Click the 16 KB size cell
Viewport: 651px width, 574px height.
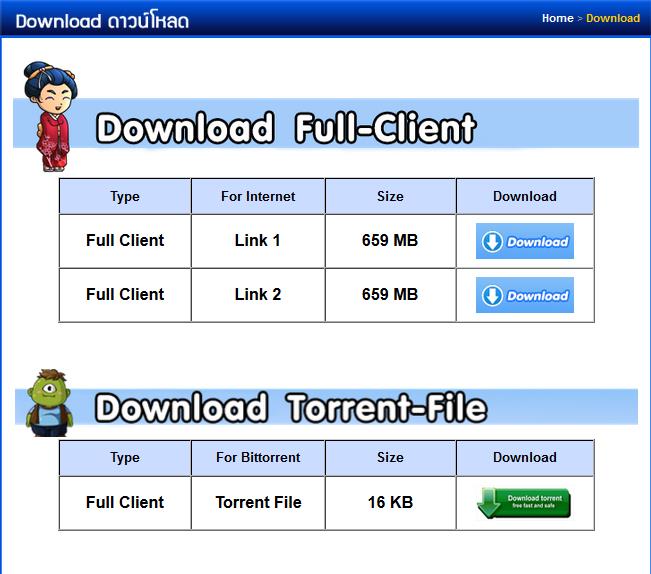point(390,503)
